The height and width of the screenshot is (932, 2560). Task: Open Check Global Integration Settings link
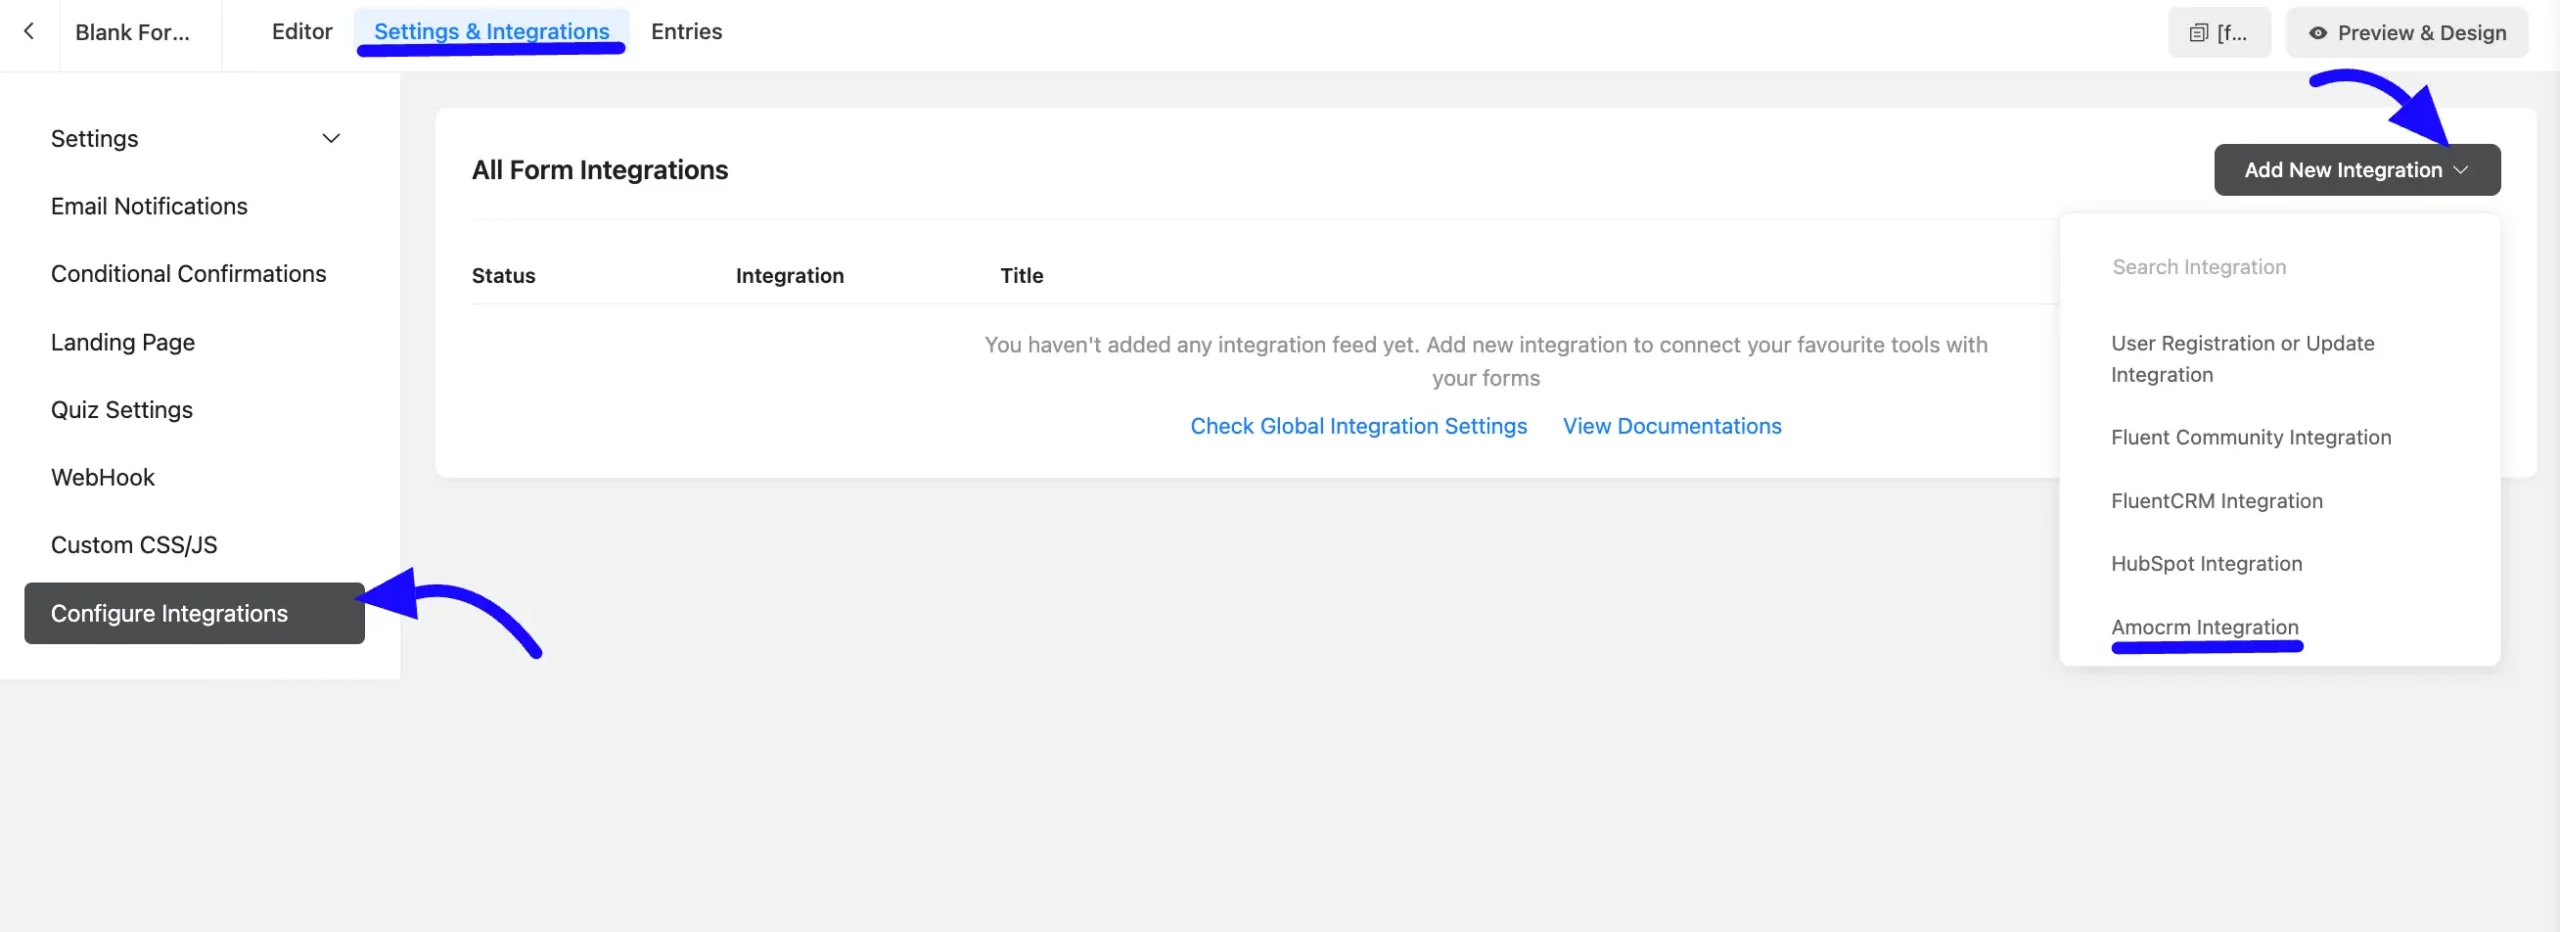[1358, 425]
